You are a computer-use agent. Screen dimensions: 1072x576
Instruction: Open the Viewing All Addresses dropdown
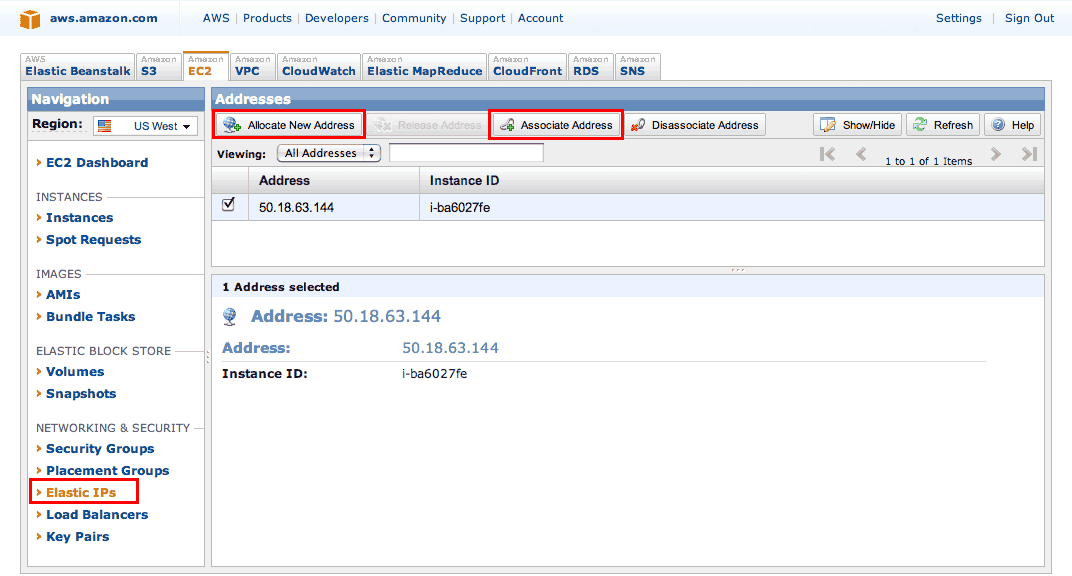pyautogui.click(x=329, y=153)
